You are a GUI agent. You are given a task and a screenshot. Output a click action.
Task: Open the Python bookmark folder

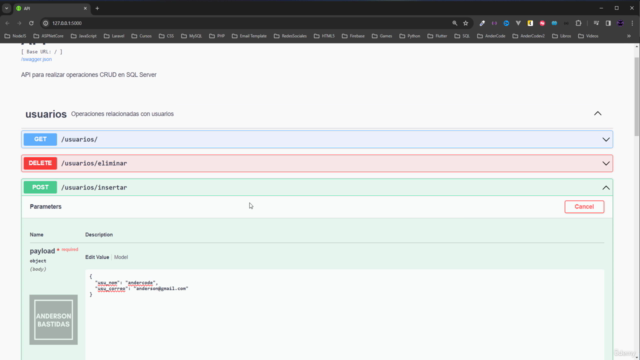(409, 36)
